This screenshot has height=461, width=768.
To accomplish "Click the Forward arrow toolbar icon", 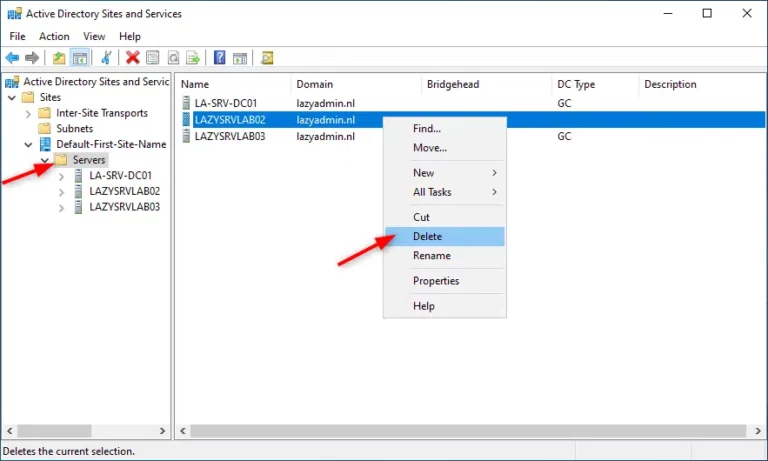I will pyautogui.click(x=32, y=58).
